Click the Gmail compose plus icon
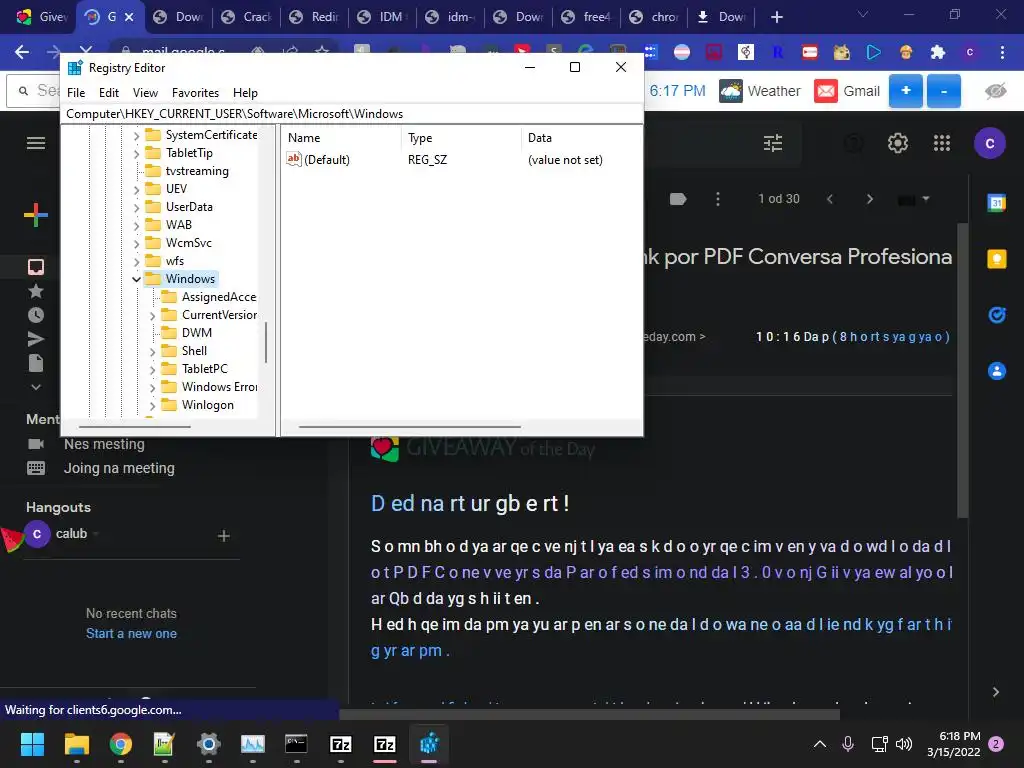 tap(36, 215)
